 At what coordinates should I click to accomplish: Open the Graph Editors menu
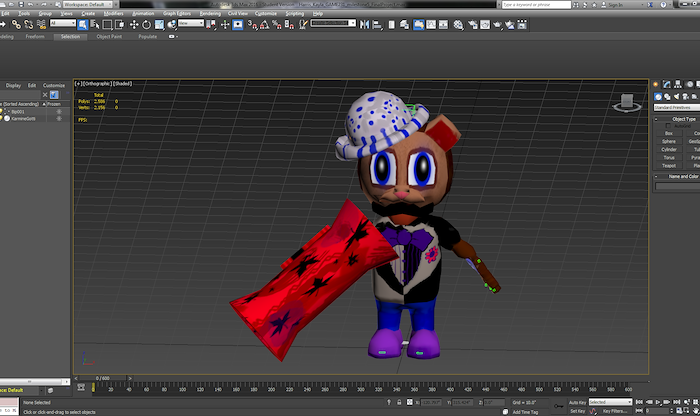coord(177,13)
